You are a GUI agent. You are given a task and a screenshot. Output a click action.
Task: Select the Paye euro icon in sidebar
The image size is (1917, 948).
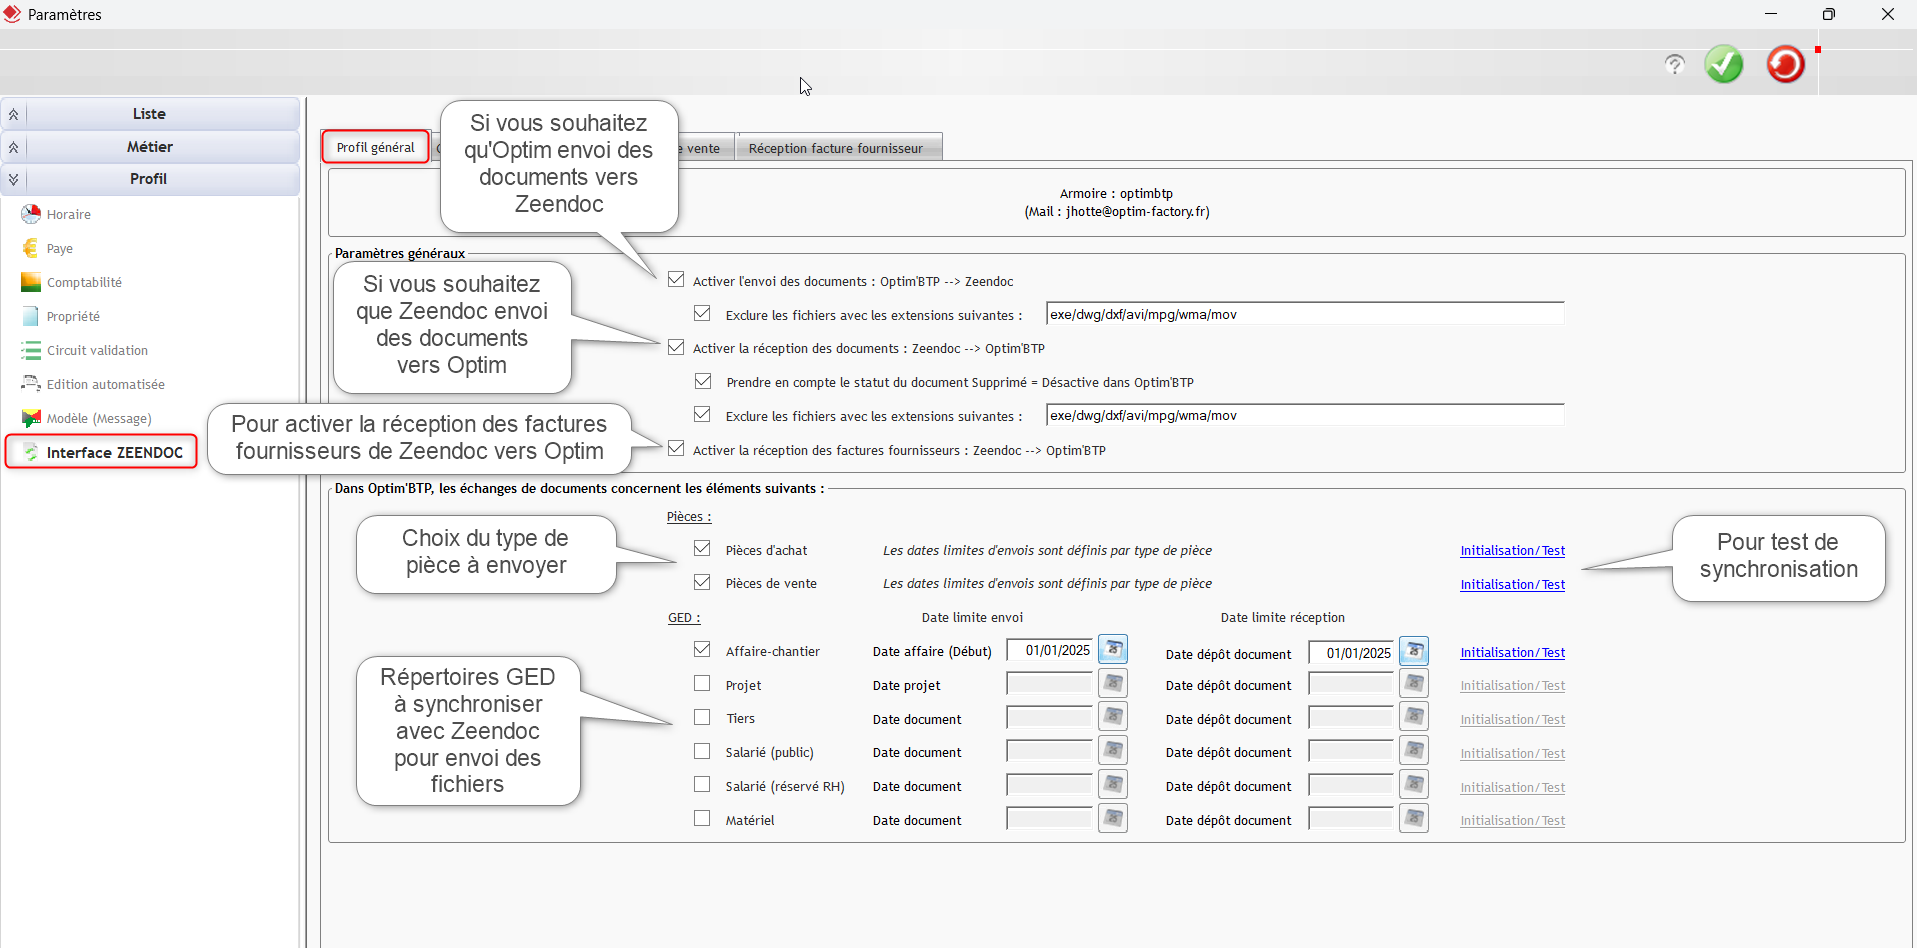(31, 248)
